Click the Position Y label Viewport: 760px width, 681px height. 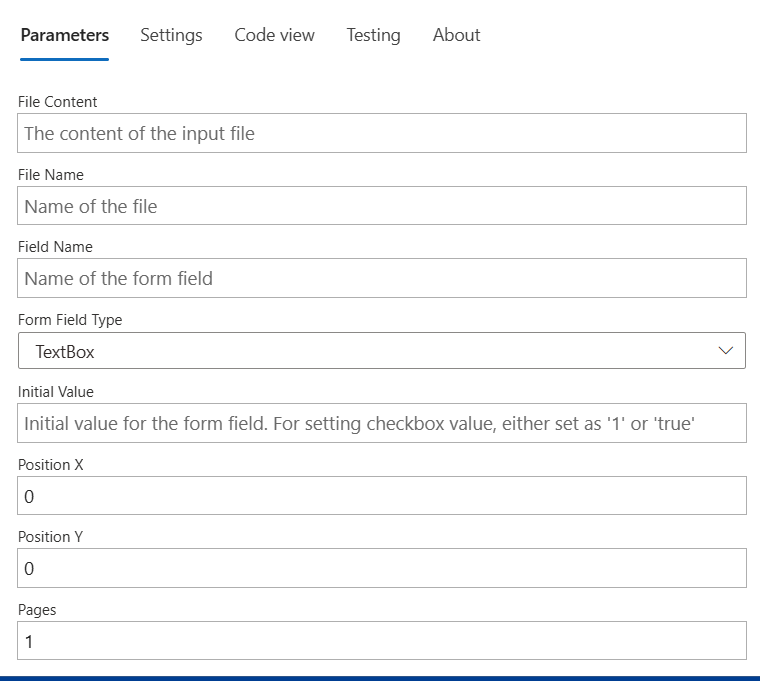[x=50, y=537]
